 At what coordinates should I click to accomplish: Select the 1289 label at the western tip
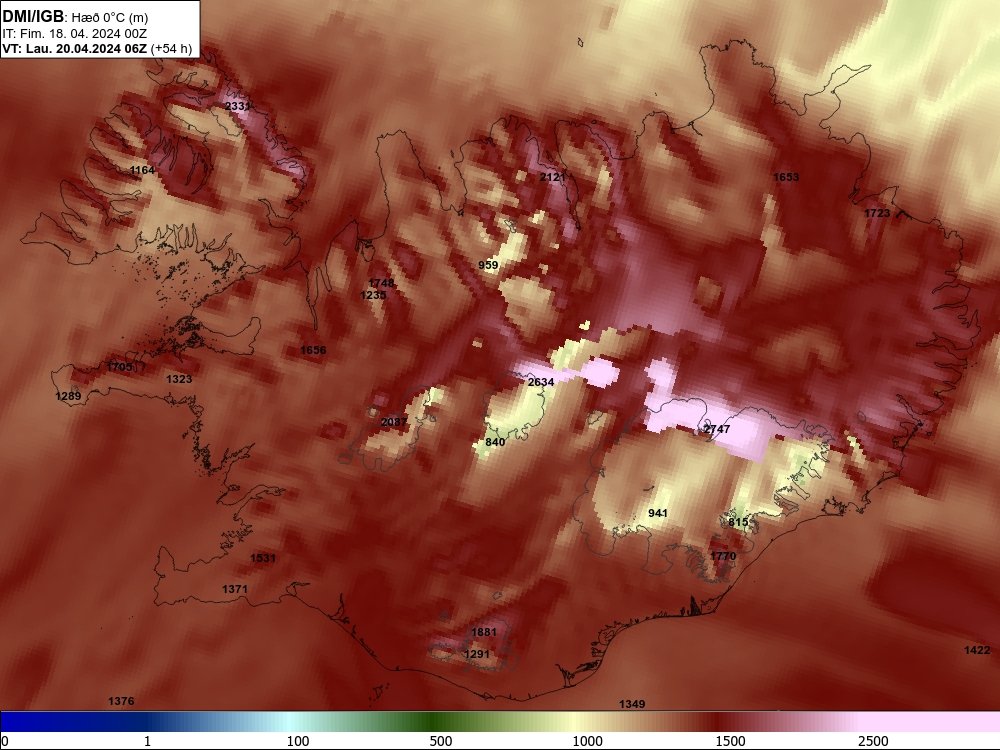tap(68, 397)
